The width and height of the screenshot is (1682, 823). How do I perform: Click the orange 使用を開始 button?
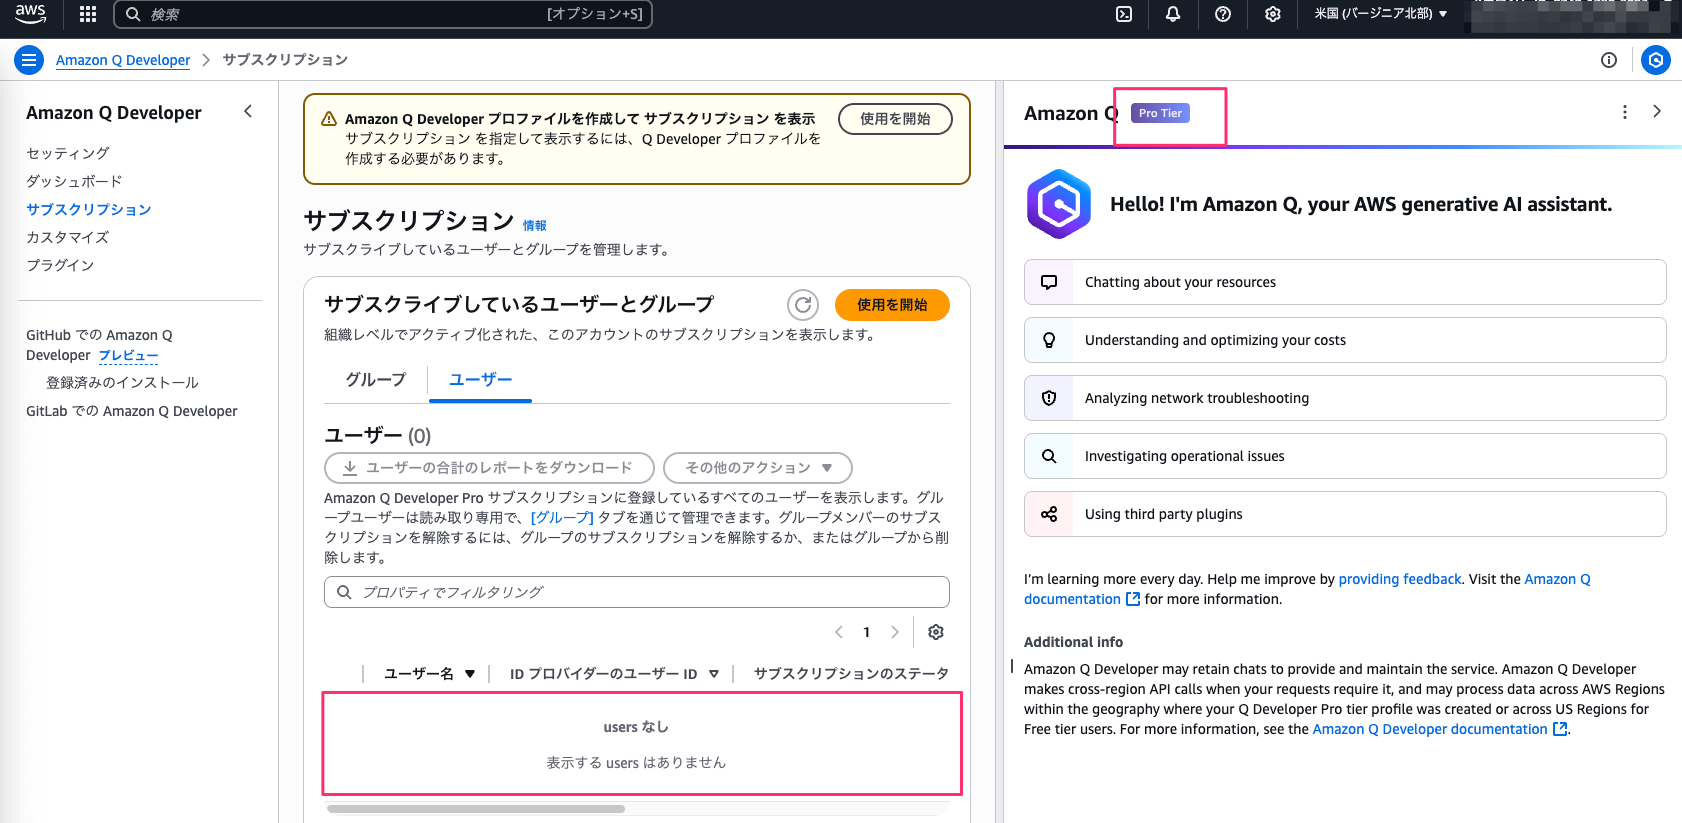coord(892,305)
